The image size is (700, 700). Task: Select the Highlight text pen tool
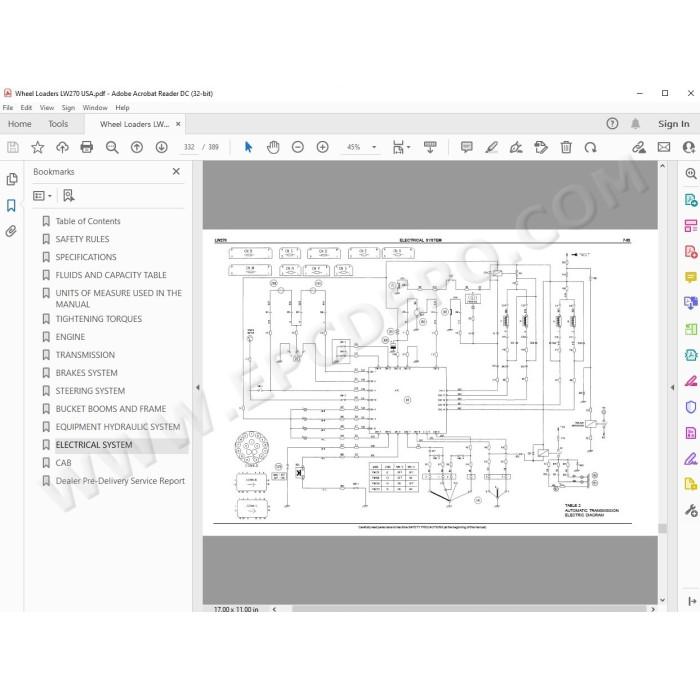(492, 147)
